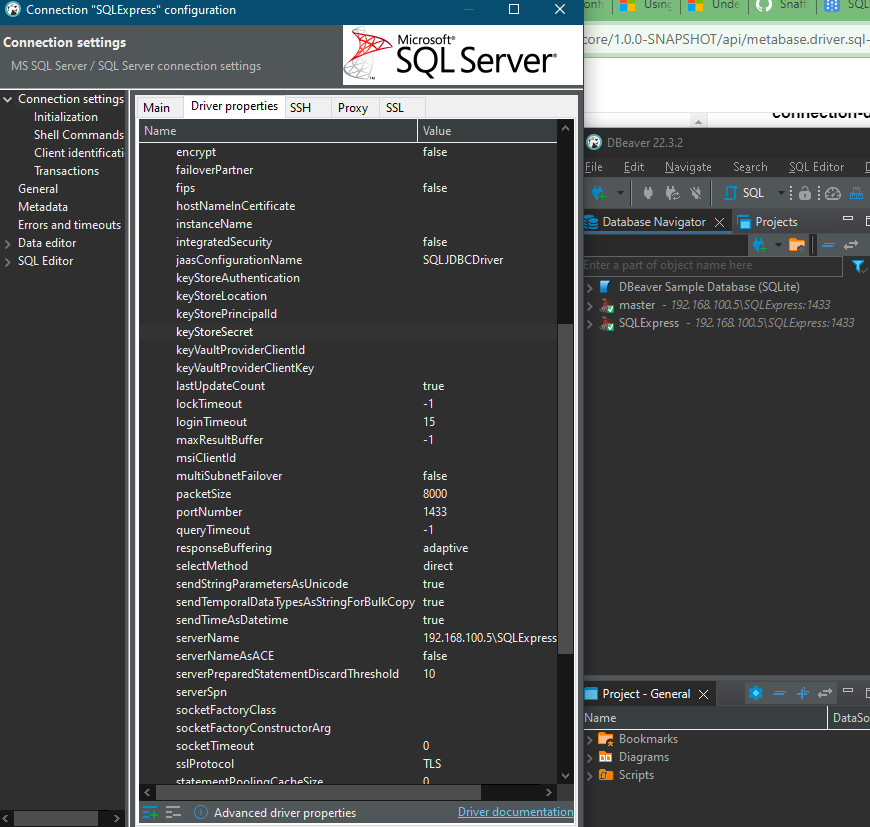Switch to the Projects tab
Viewport: 870px width, 827px height.
pyautogui.click(x=767, y=222)
